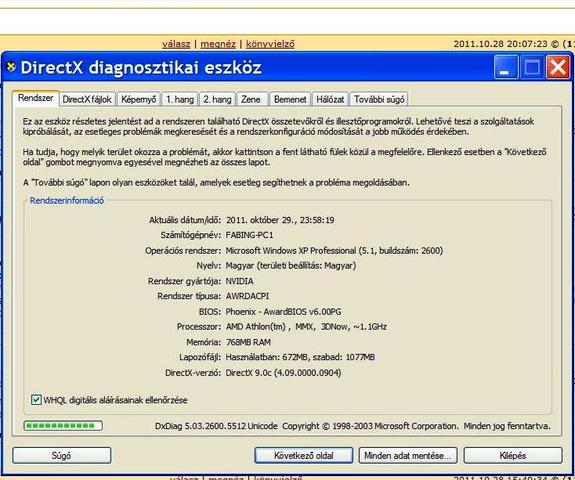Open the DirectX fájlok tab

pyautogui.click(x=87, y=99)
